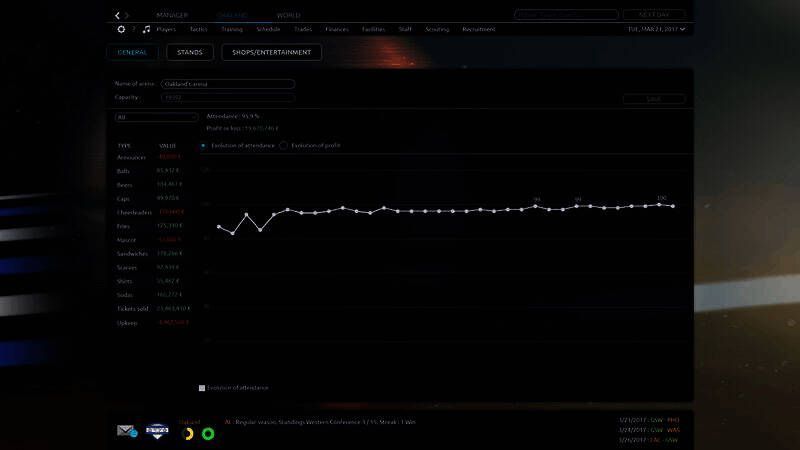Click the last data point on attendance graph
800x450 pixels.
(x=673, y=206)
